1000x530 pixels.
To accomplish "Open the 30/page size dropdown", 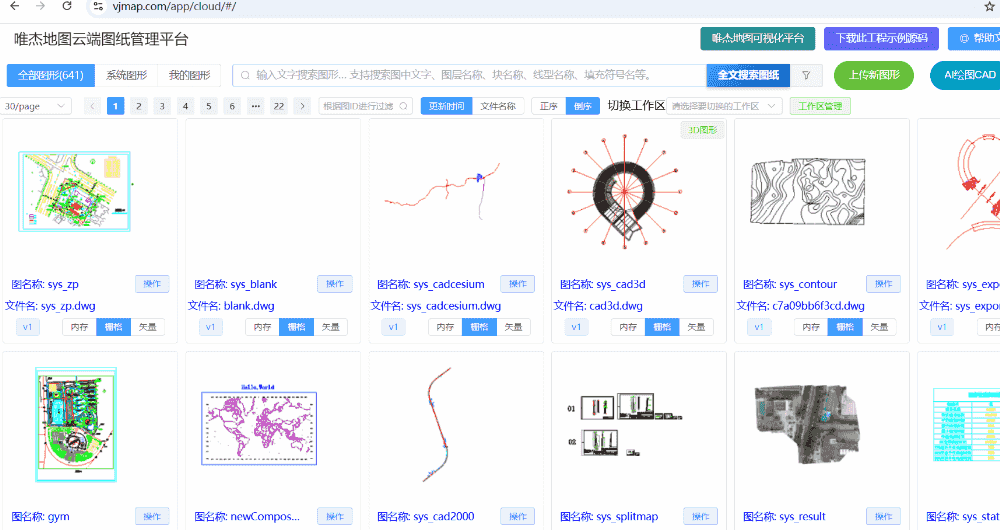I will 36,107.
